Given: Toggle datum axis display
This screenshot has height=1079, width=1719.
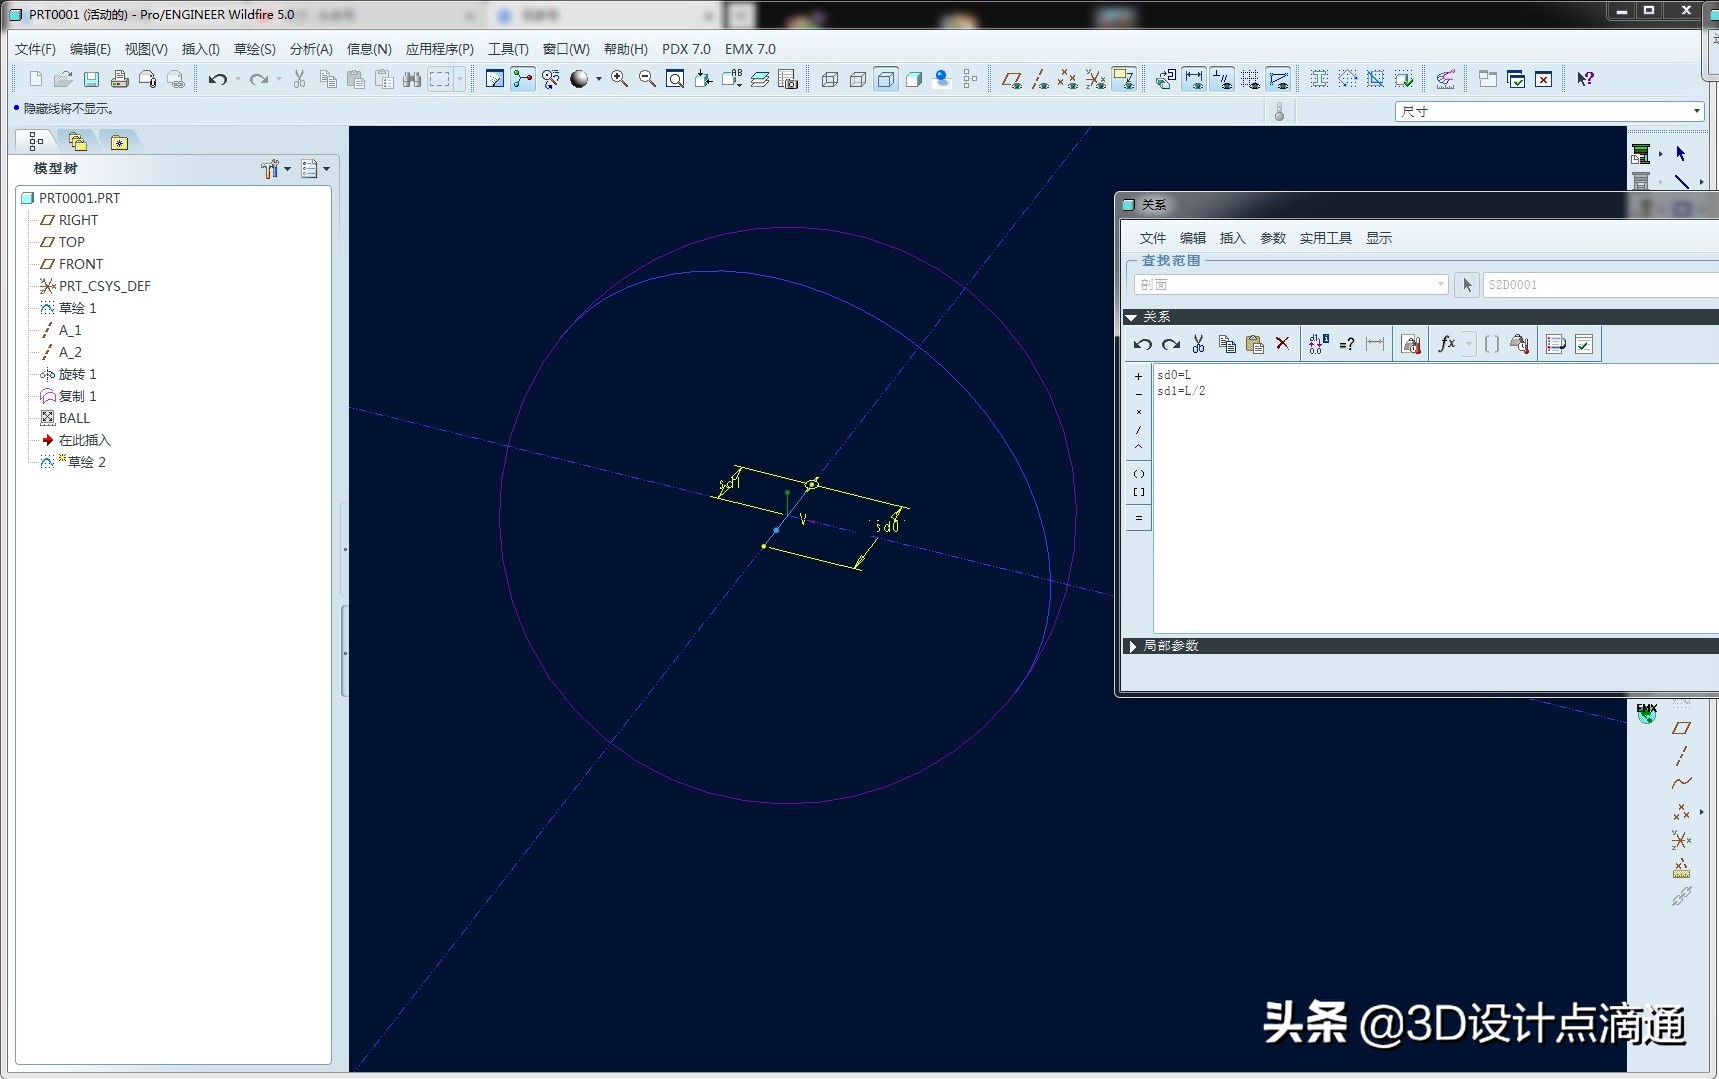Looking at the screenshot, I should tap(1040, 79).
